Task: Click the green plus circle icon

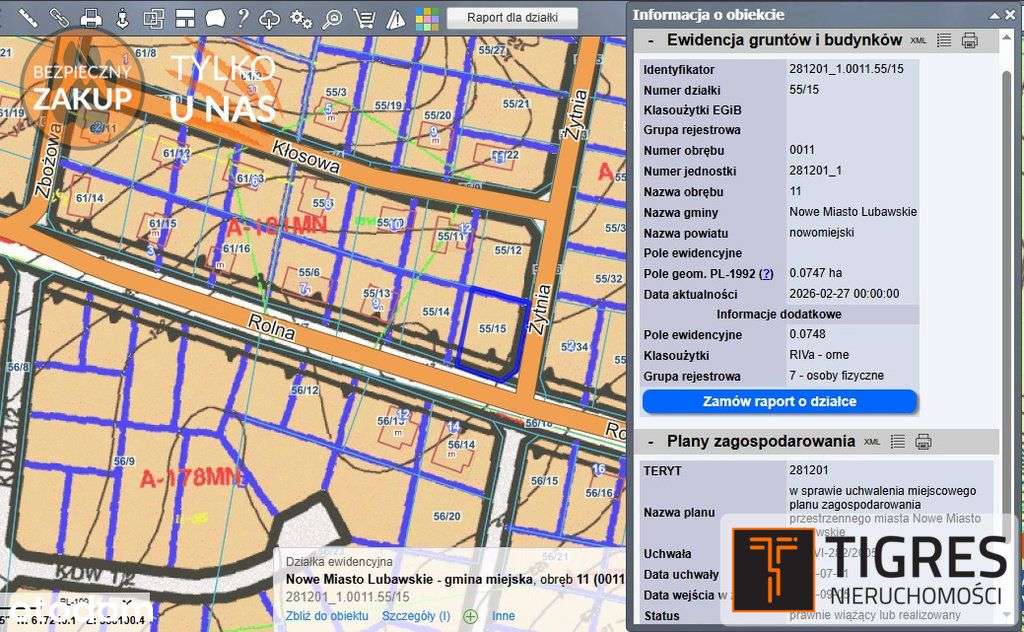Action: pyautogui.click(x=470, y=616)
